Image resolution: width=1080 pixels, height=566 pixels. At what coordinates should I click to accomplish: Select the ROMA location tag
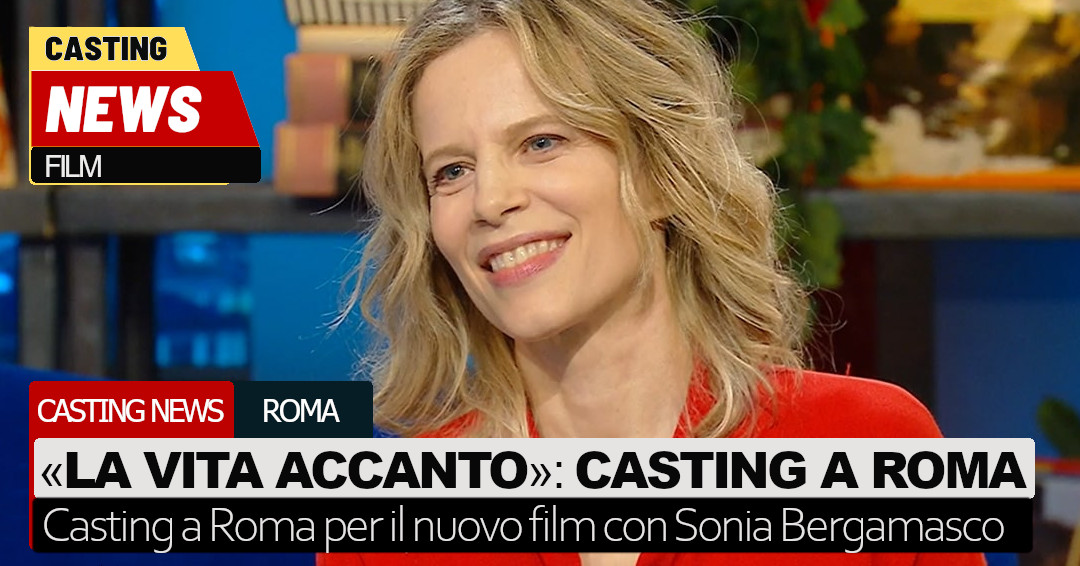[301, 411]
